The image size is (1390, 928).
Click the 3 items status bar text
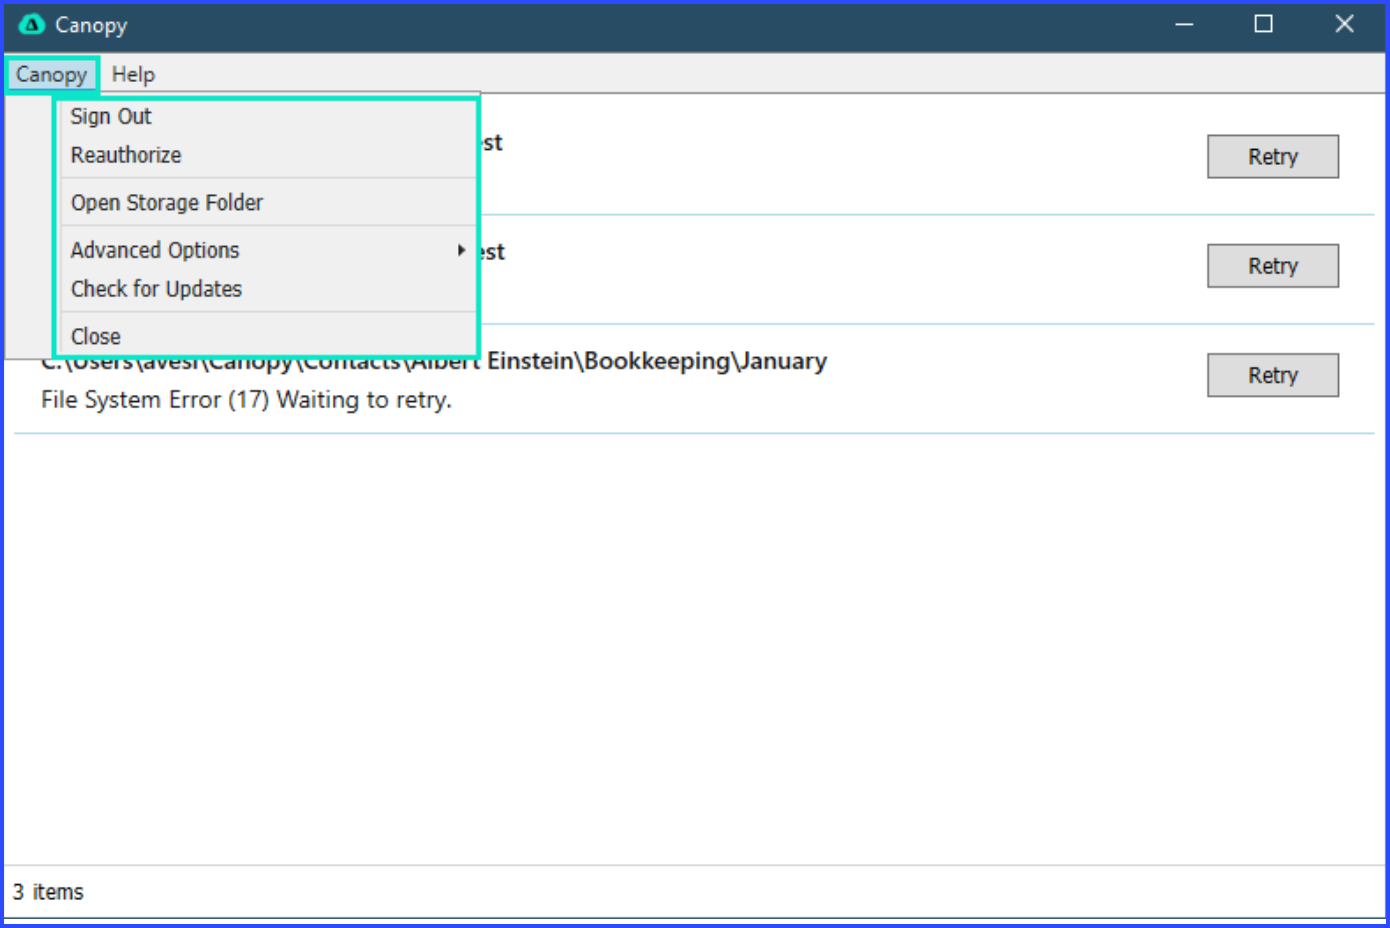(48, 892)
